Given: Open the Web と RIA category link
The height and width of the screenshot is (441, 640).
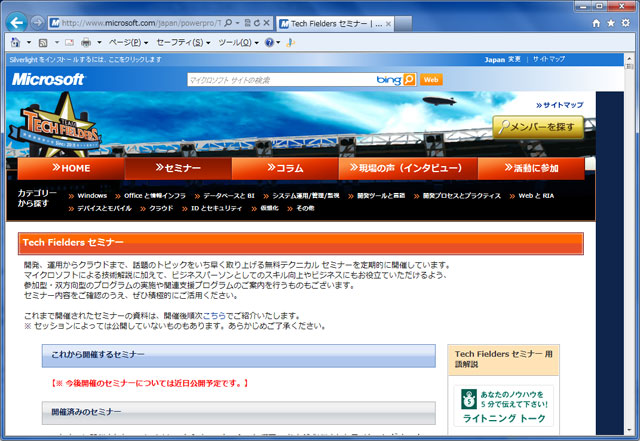Looking at the screenshot, I should pos(536,196).
